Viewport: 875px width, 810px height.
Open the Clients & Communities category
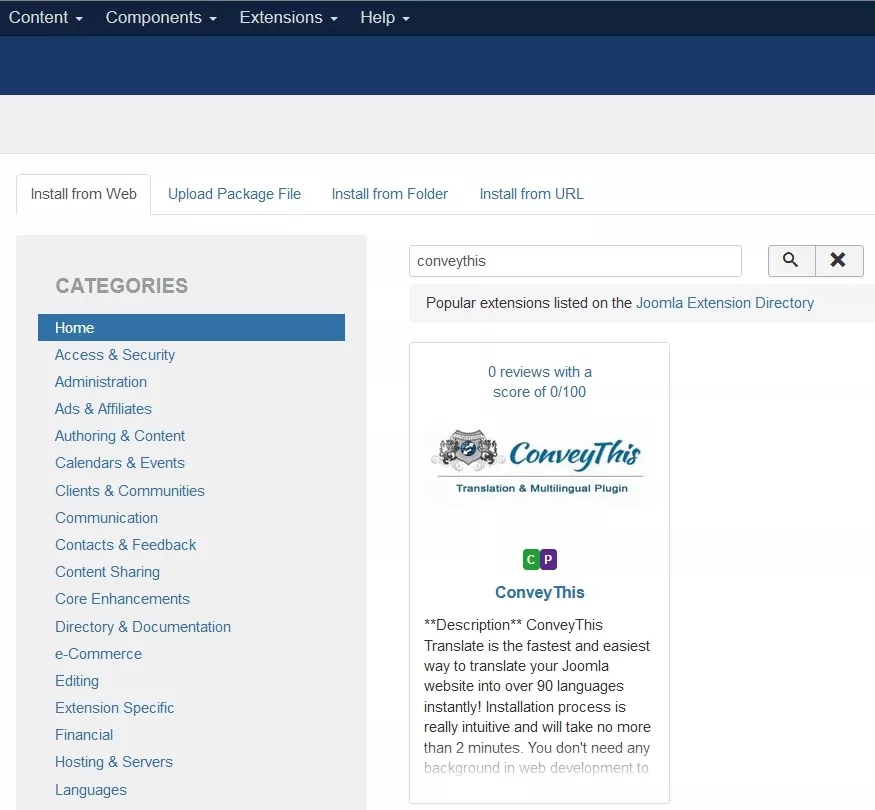coord(129,491)
